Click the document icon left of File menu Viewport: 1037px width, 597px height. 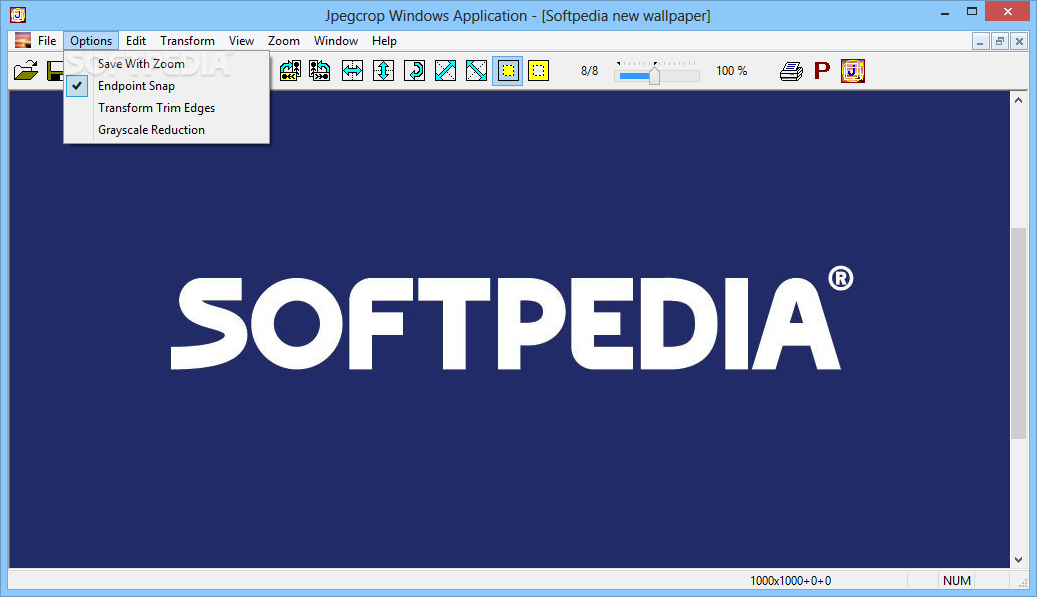[x=23, y=40]
